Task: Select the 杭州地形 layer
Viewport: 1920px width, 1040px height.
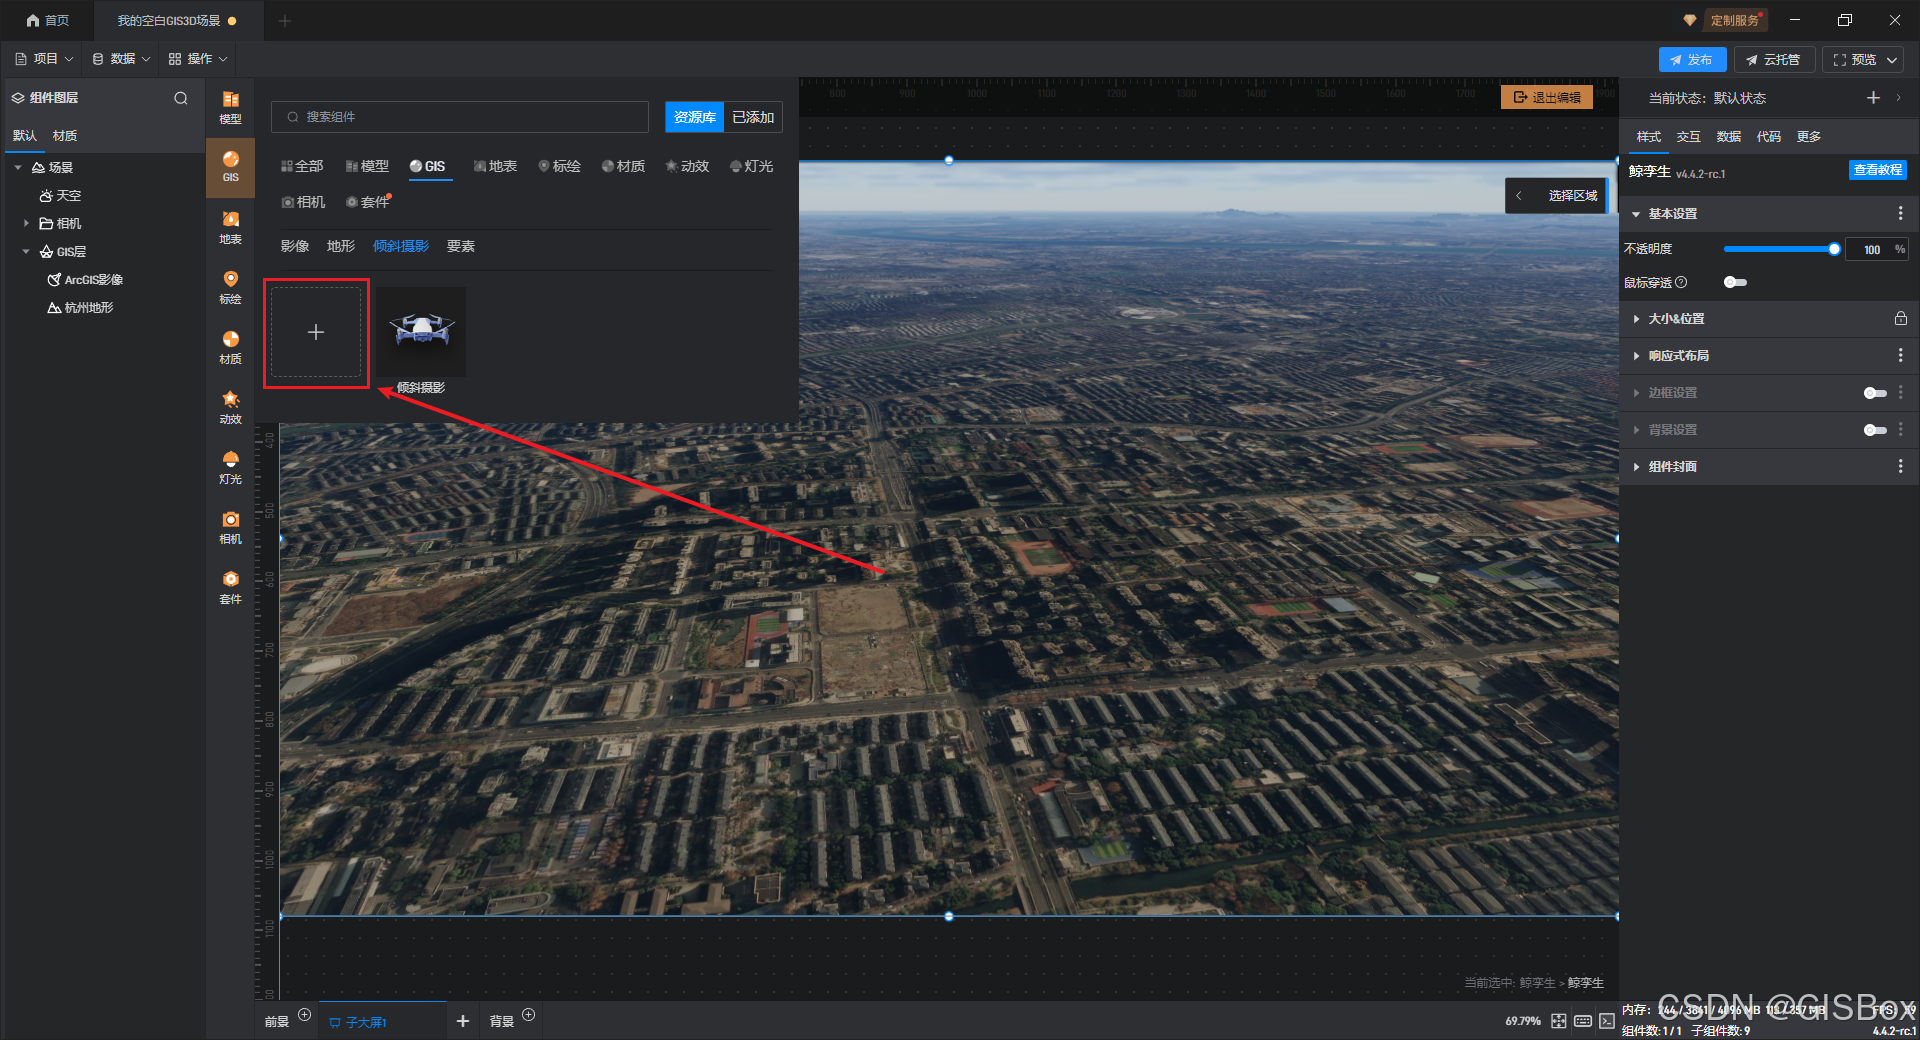Action: pos(81,308)
